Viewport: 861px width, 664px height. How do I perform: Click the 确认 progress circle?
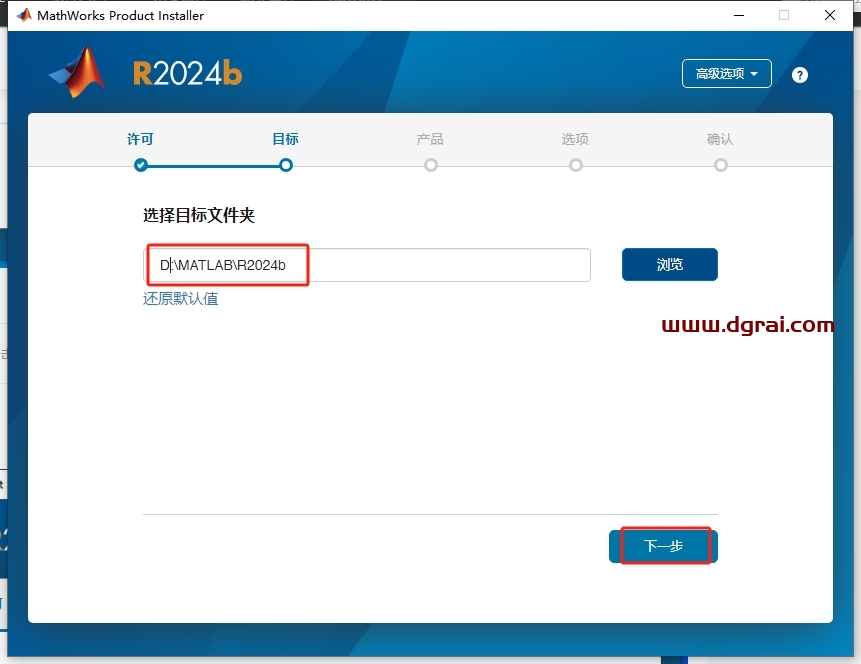(x=720, y=165)
